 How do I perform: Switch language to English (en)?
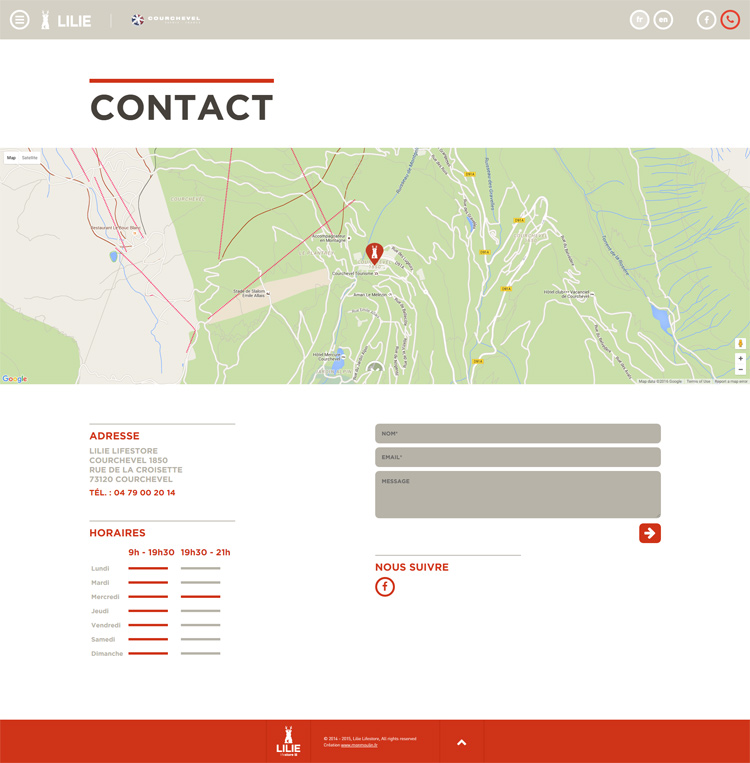(663, 20)
